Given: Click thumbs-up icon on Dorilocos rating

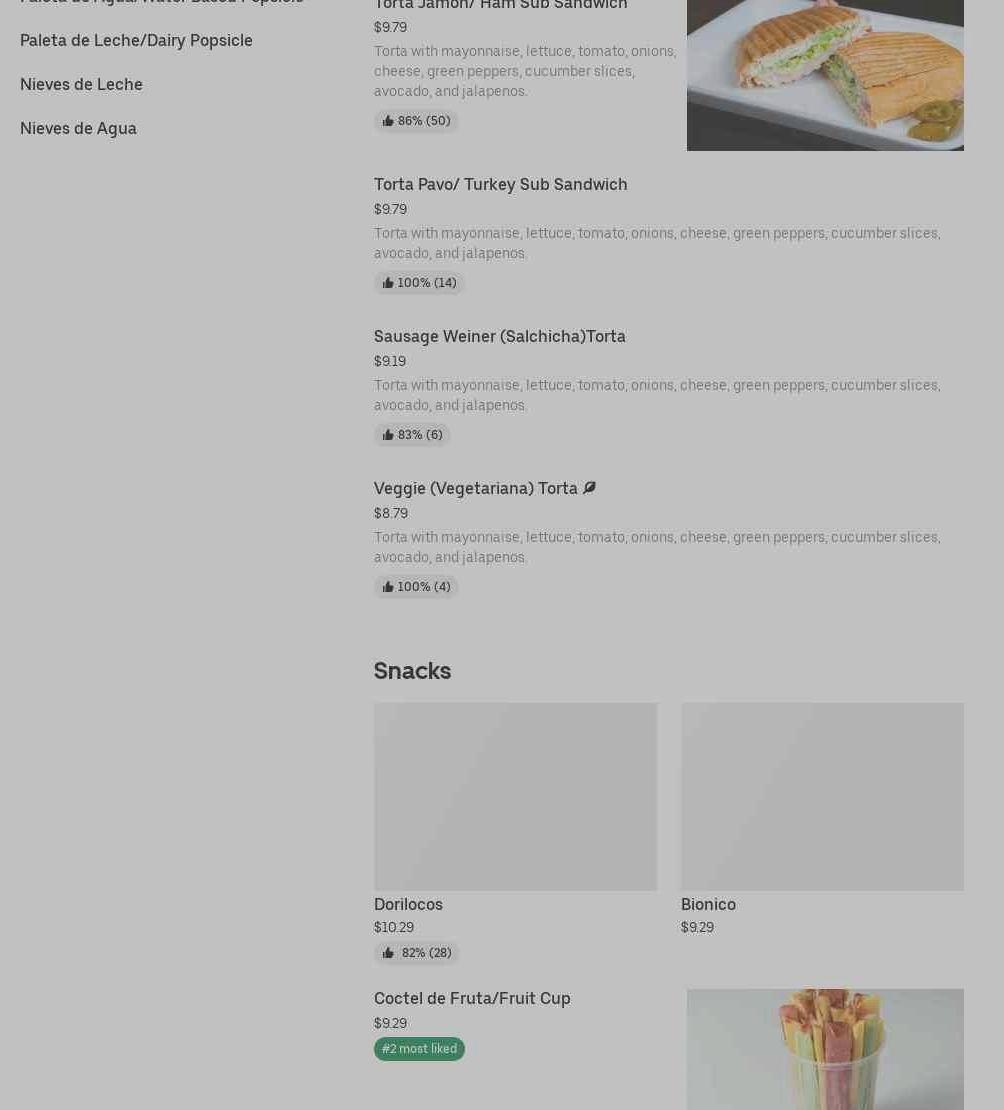Looking at the screenshot, I should pyautogui.click(x=387, y=953).
